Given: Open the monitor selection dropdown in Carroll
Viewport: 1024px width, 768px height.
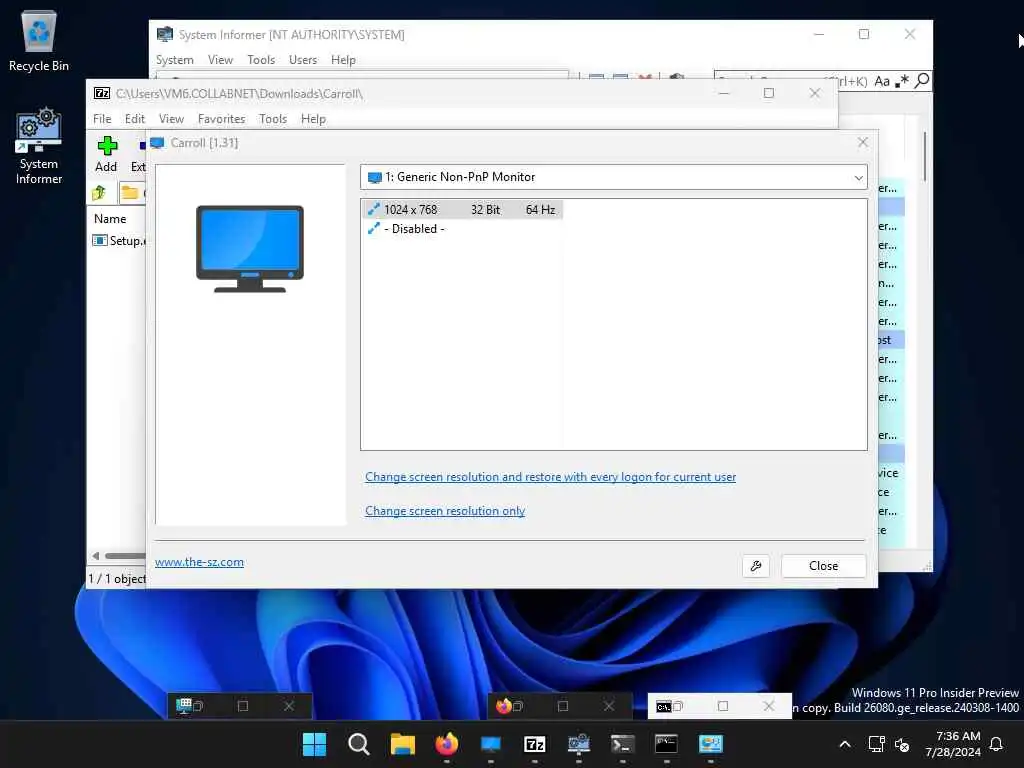Looking at the screenshot, I should [613, 177].
